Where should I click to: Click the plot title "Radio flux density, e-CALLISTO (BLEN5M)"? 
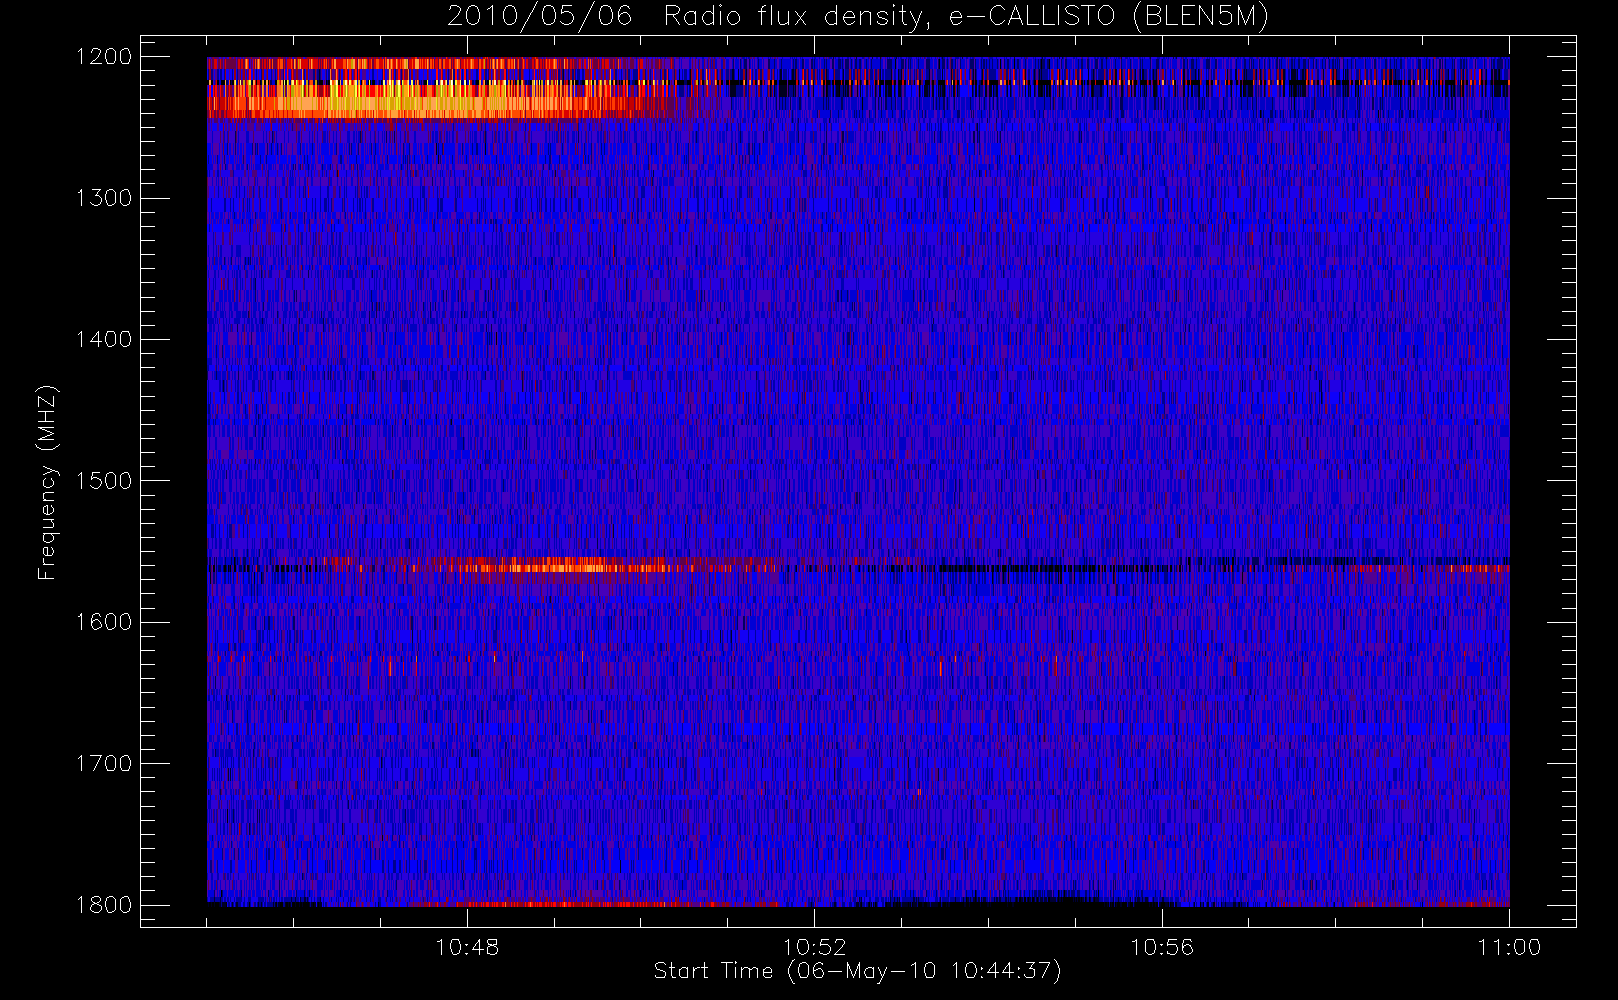[x=966, y=17]
